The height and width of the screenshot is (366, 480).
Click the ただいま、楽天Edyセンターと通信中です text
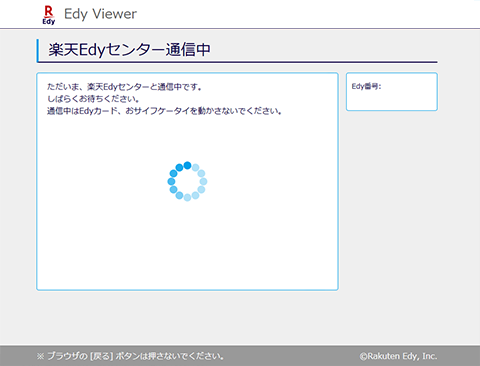coord(124,87)
